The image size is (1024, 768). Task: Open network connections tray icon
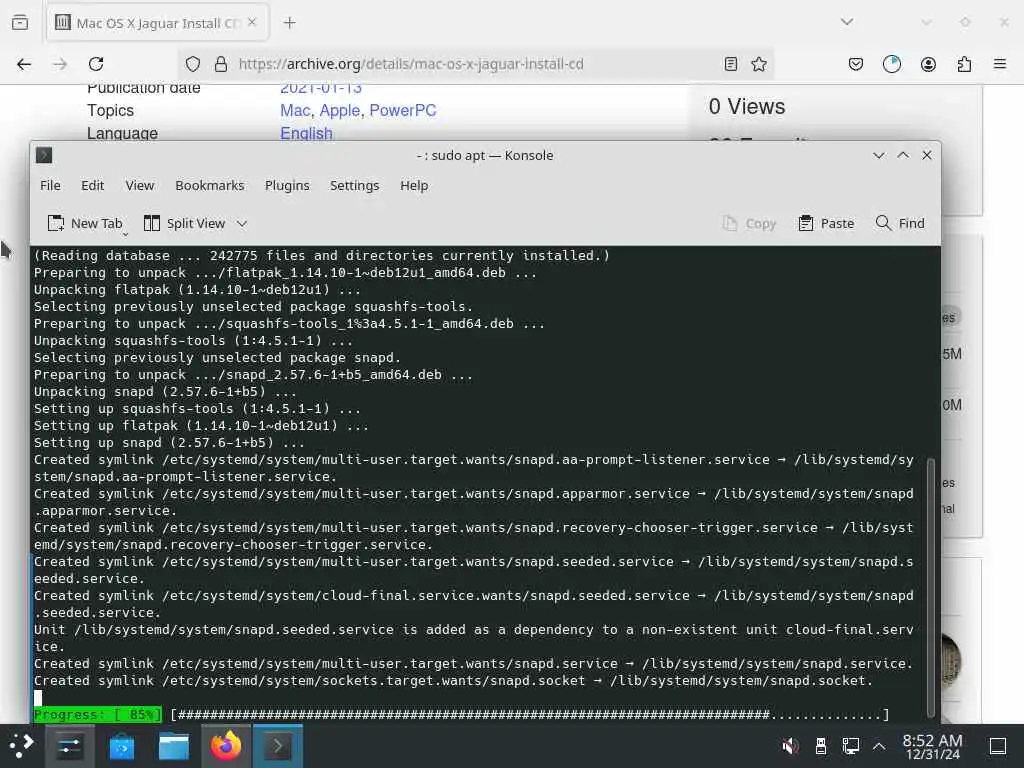(851, 746)
